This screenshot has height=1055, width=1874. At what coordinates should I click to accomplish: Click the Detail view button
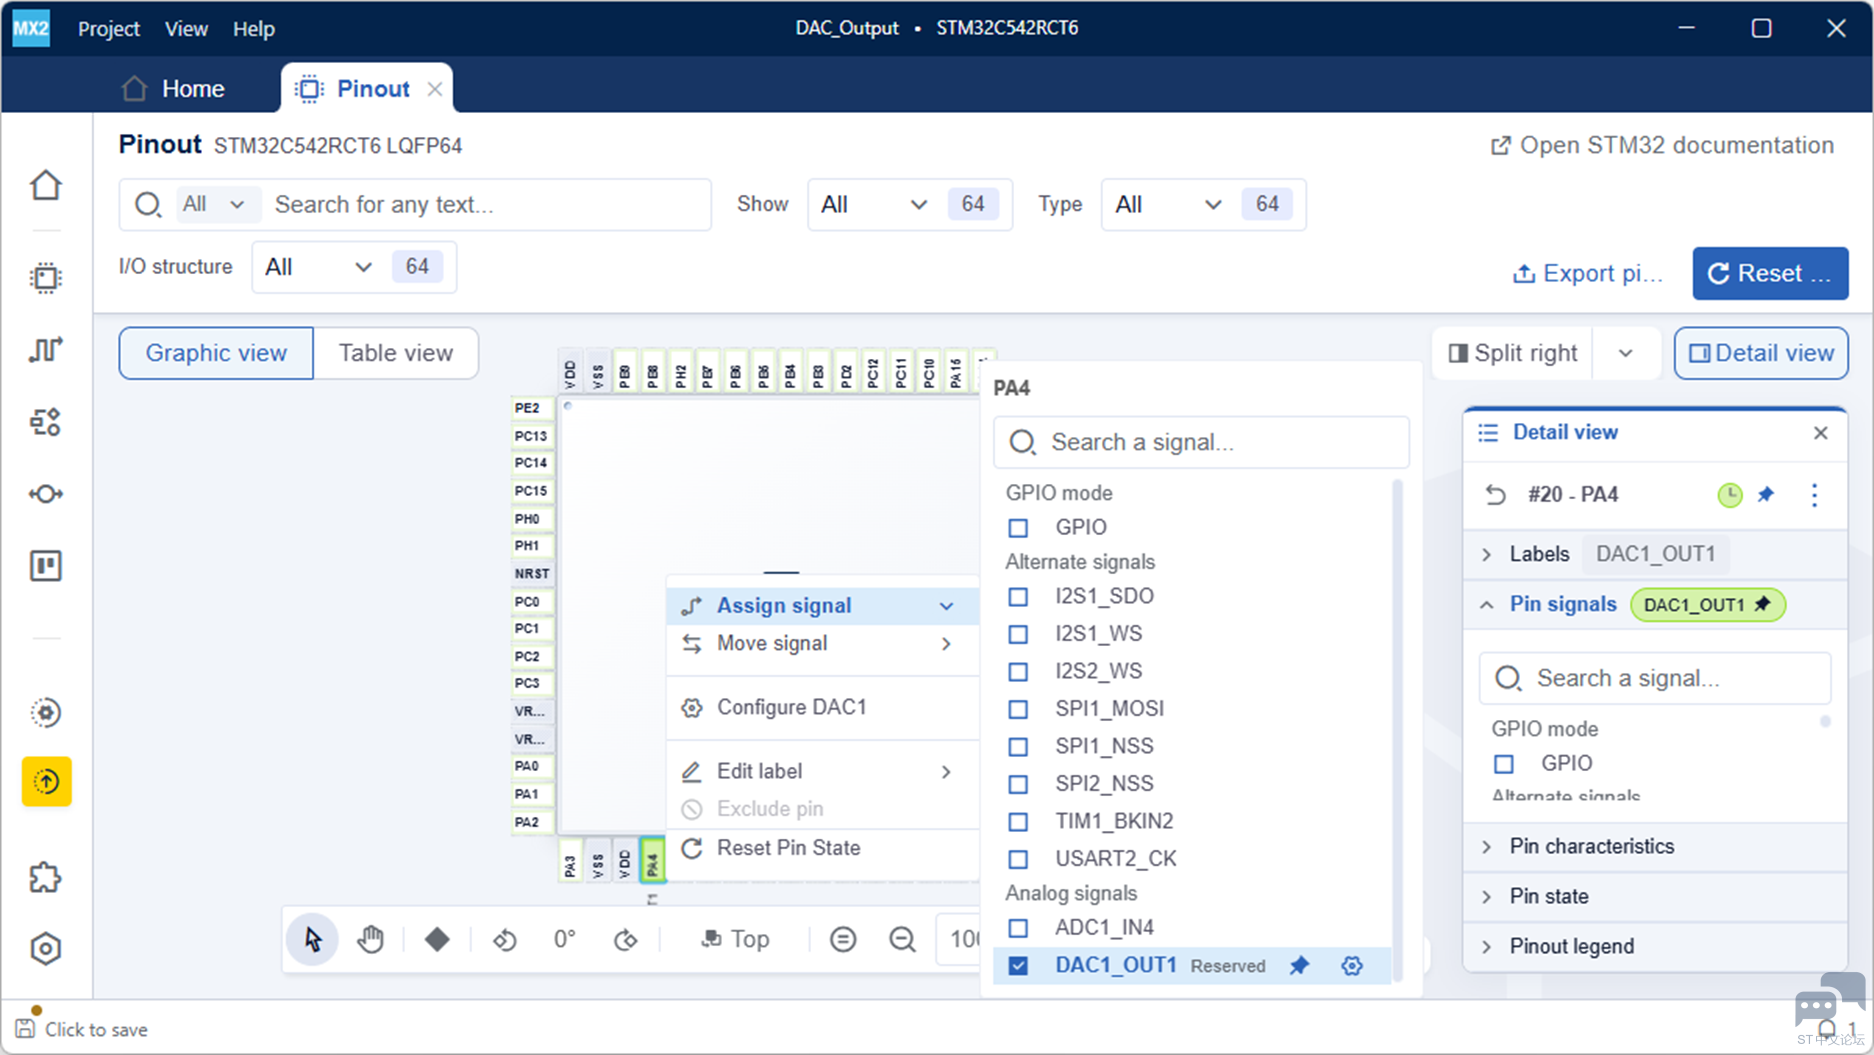pos(1761,353)
